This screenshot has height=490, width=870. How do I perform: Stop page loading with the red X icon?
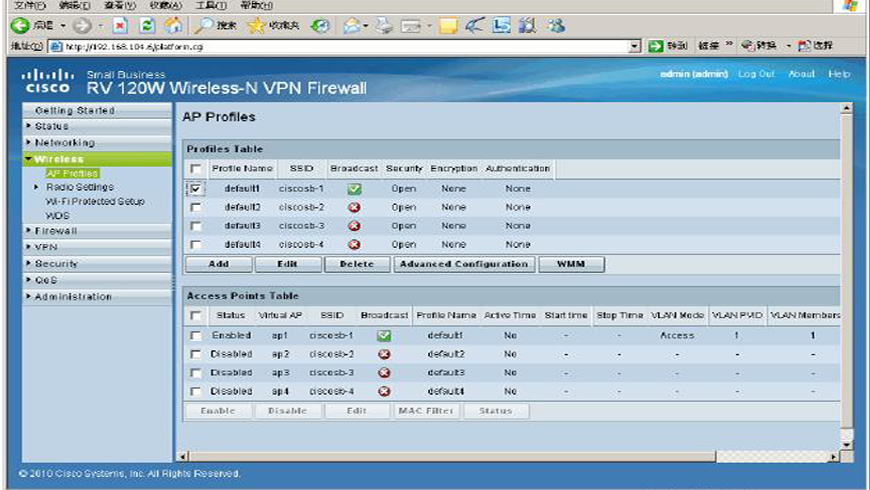click(120, 26)
